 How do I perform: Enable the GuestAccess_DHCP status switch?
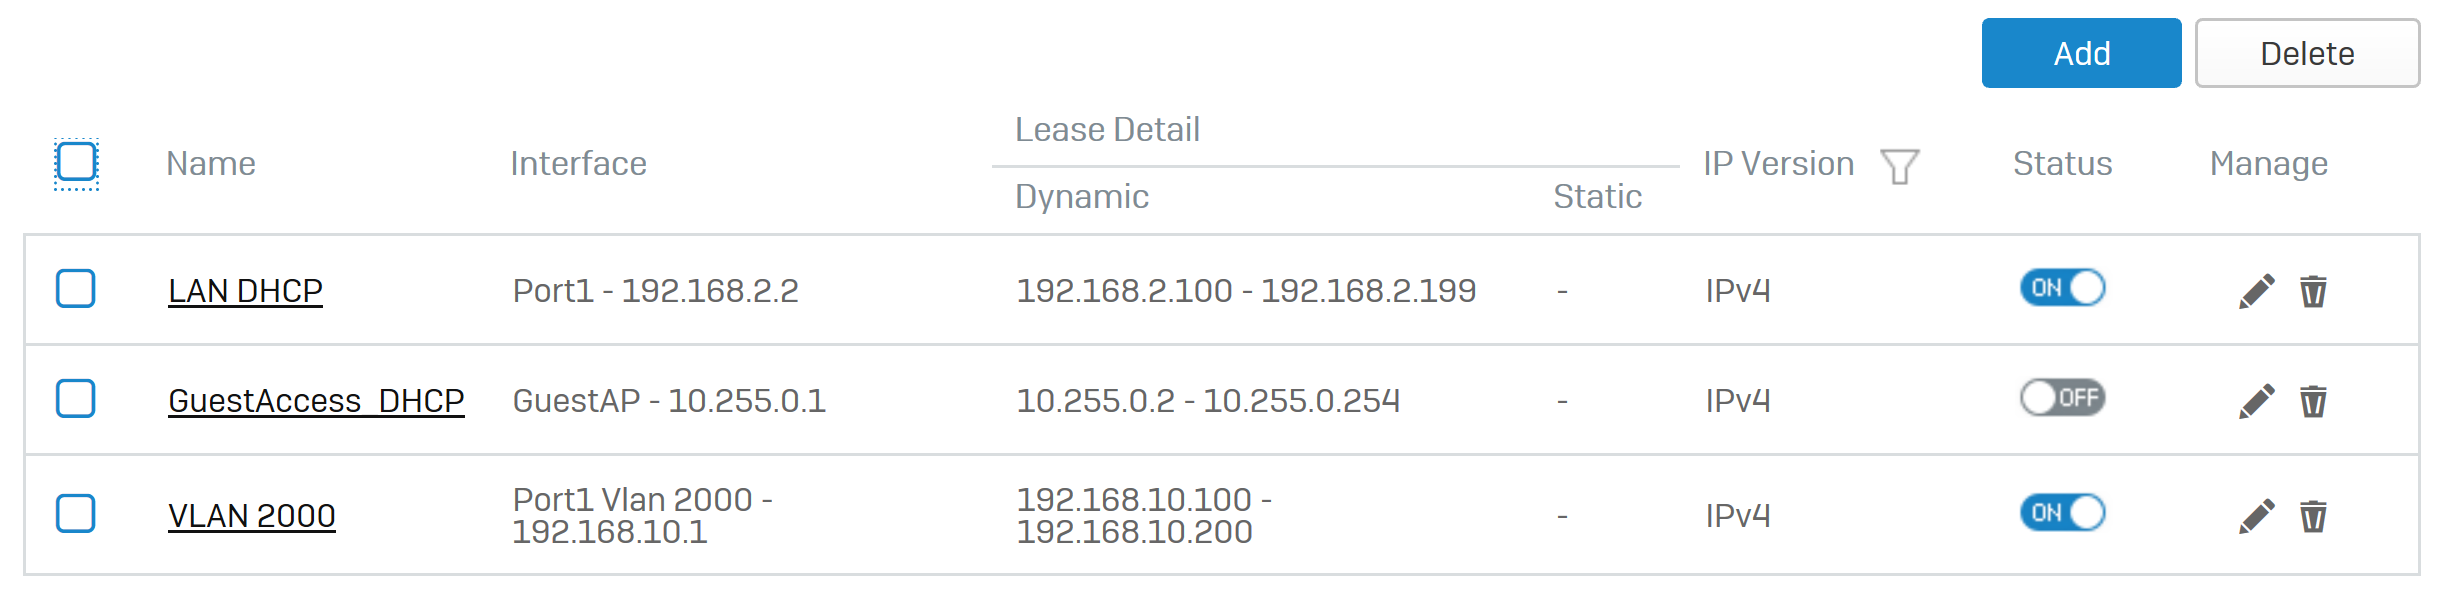pyautogui.click(x=2062, y=398)
